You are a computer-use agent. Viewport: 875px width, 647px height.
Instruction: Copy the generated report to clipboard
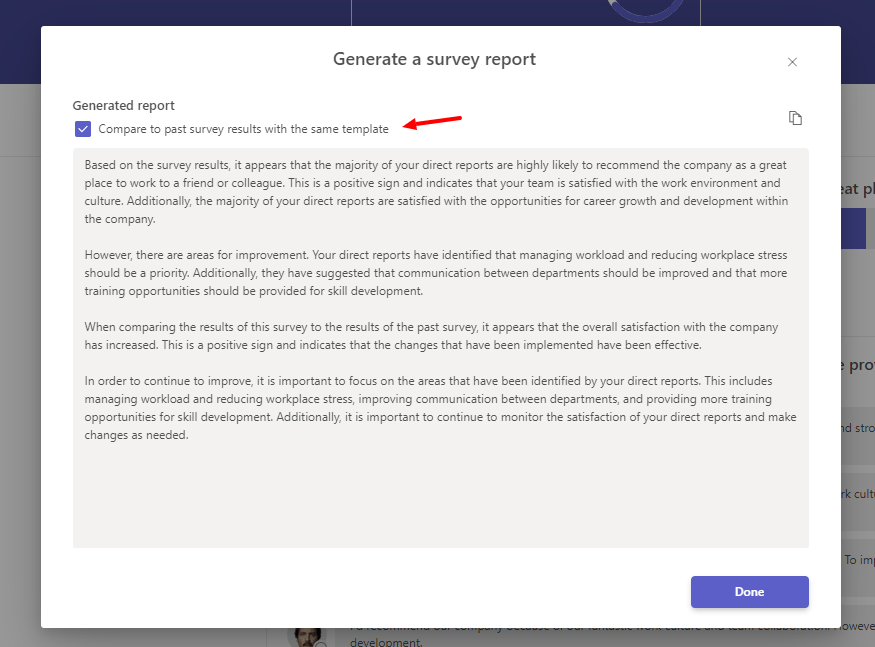coord(795,118)
